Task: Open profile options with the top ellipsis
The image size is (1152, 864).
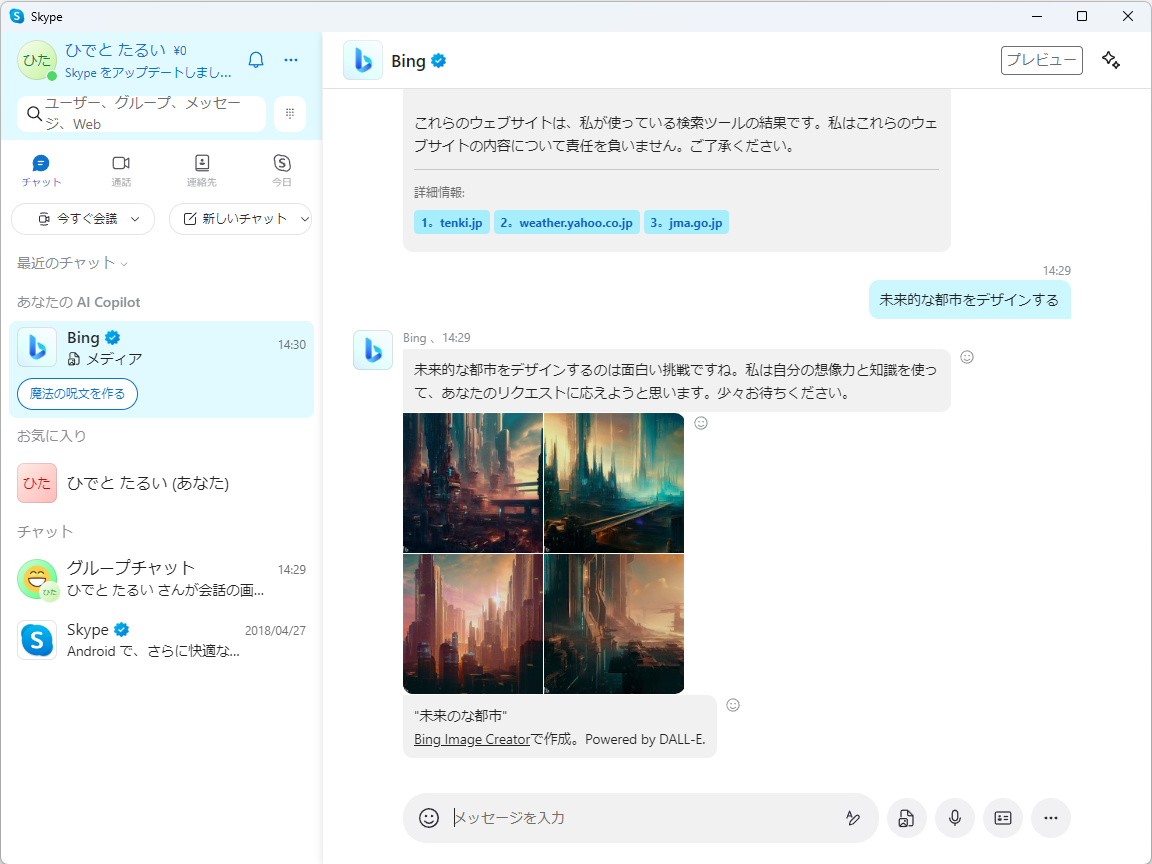Action: tap(291, 60)
